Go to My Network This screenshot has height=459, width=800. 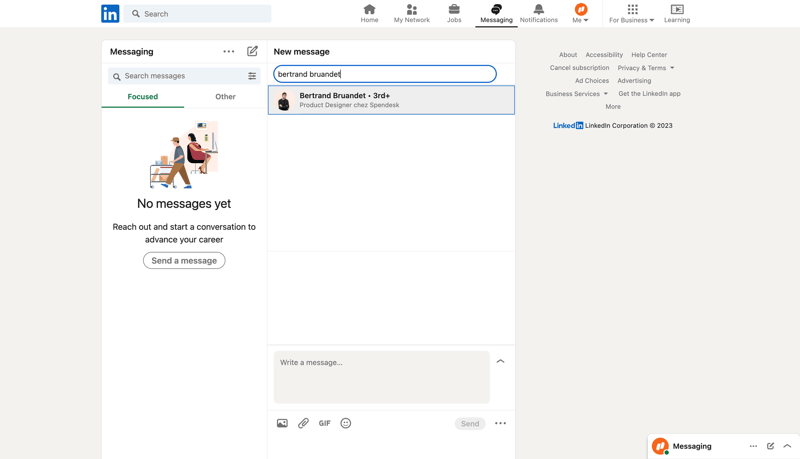point(412,13)
